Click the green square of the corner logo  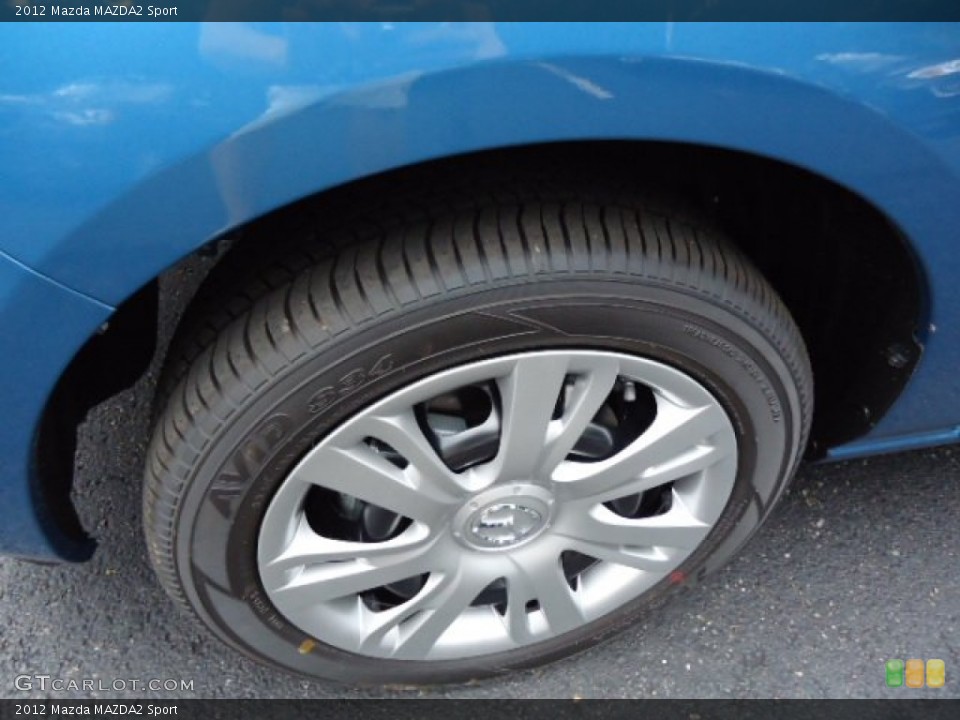(x=895, y=673)
